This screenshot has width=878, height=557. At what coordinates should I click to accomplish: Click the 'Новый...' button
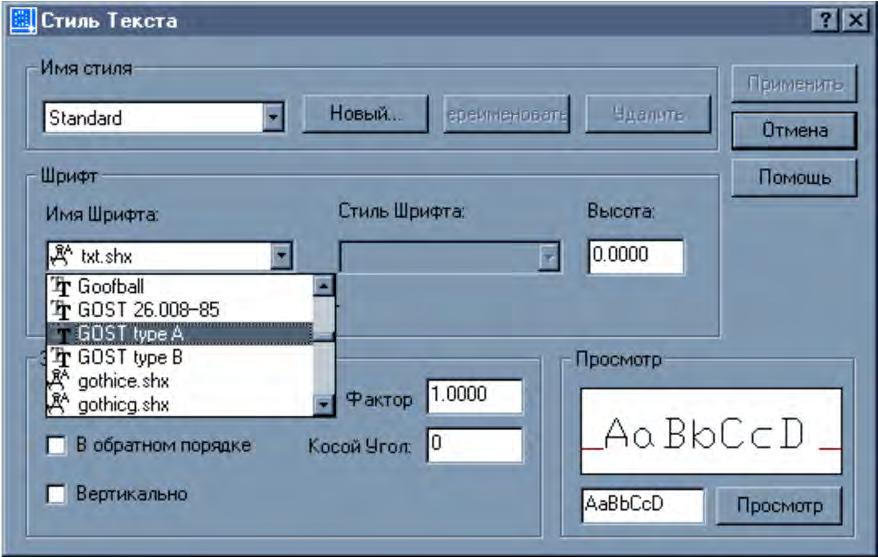[366, 114]
